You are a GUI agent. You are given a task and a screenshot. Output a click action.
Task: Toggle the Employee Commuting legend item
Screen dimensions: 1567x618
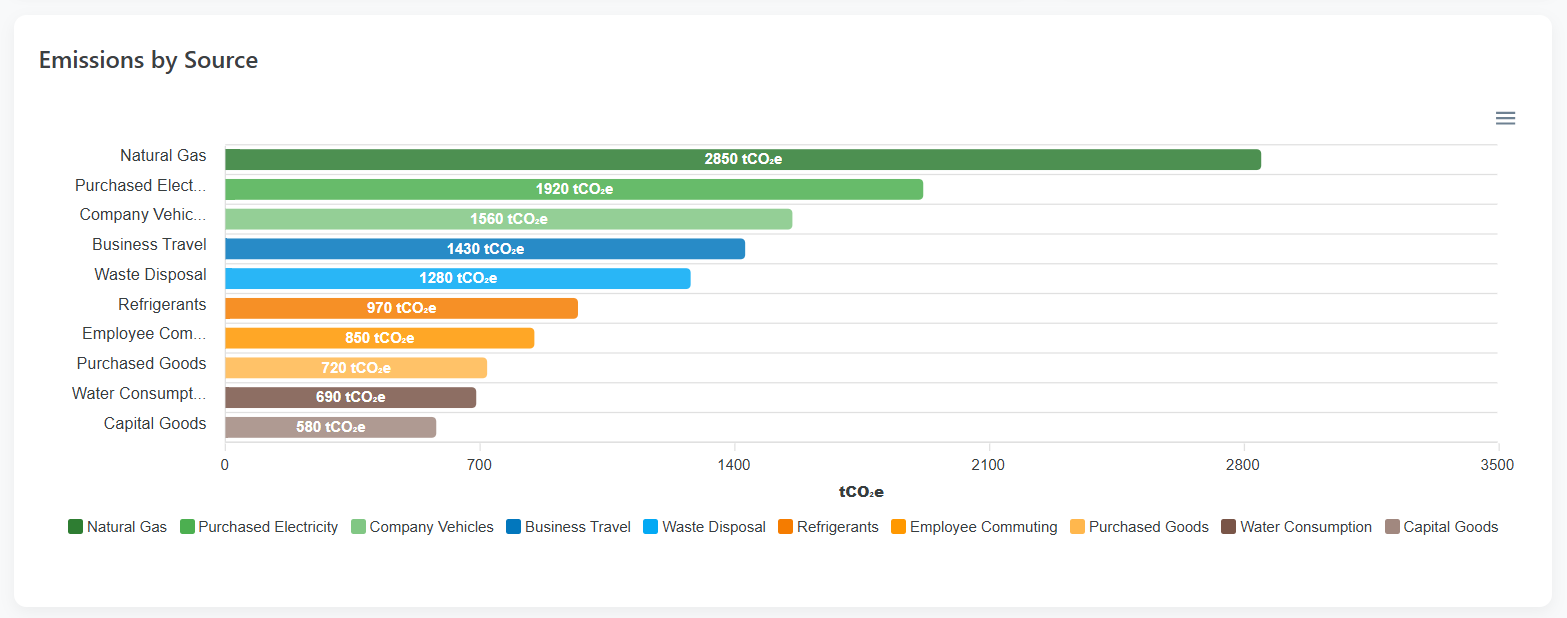pyautogui.click(x=973, y=527)
